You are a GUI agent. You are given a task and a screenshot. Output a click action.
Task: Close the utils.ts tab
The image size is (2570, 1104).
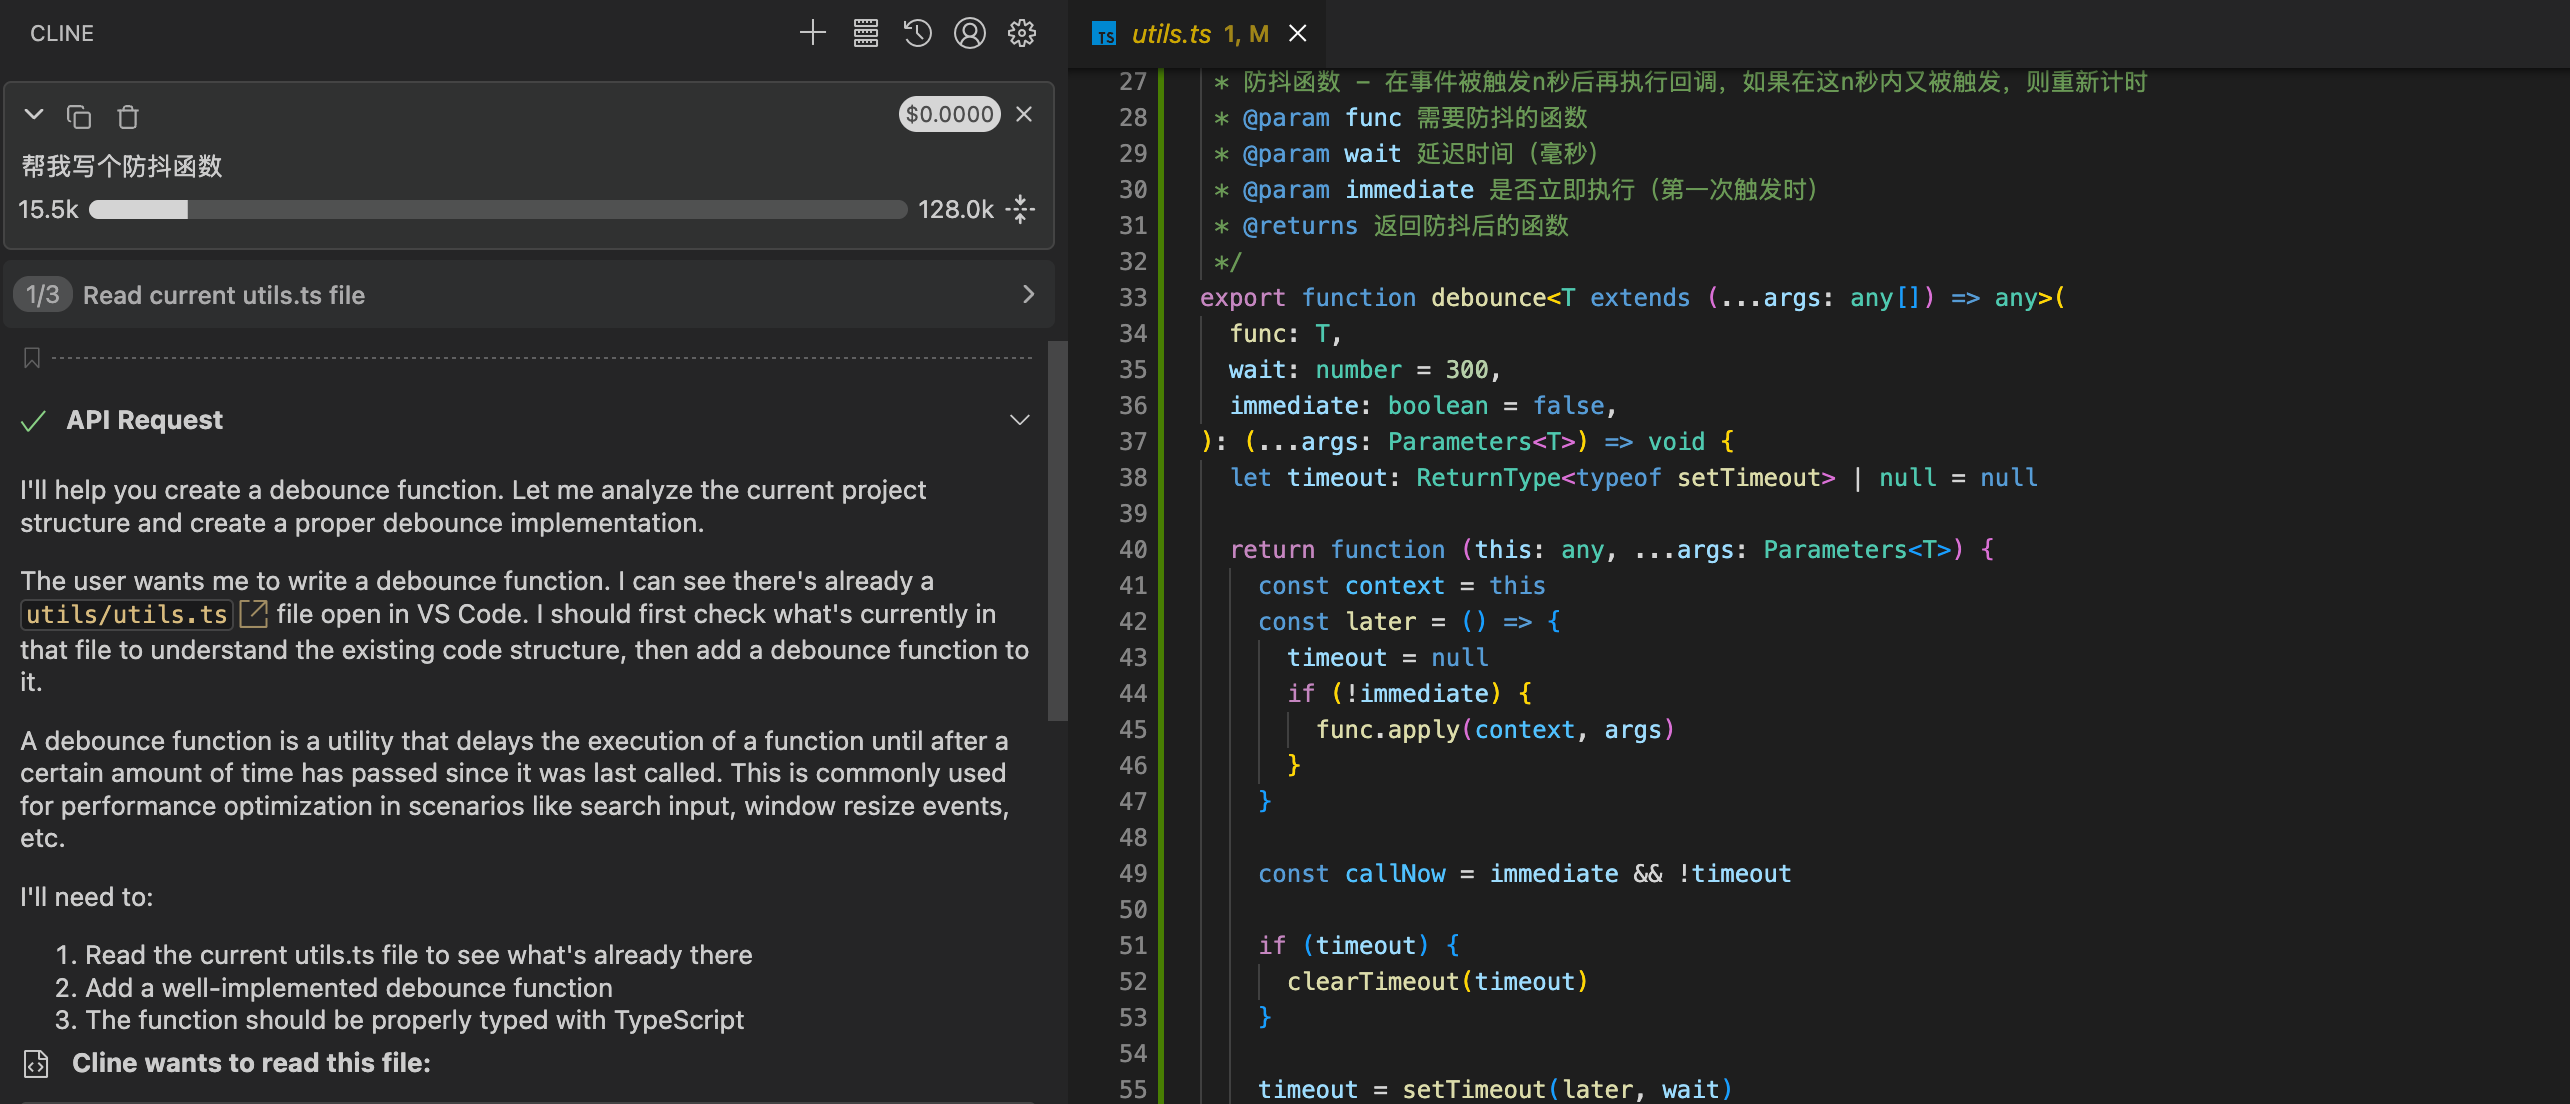point(1297,34)
